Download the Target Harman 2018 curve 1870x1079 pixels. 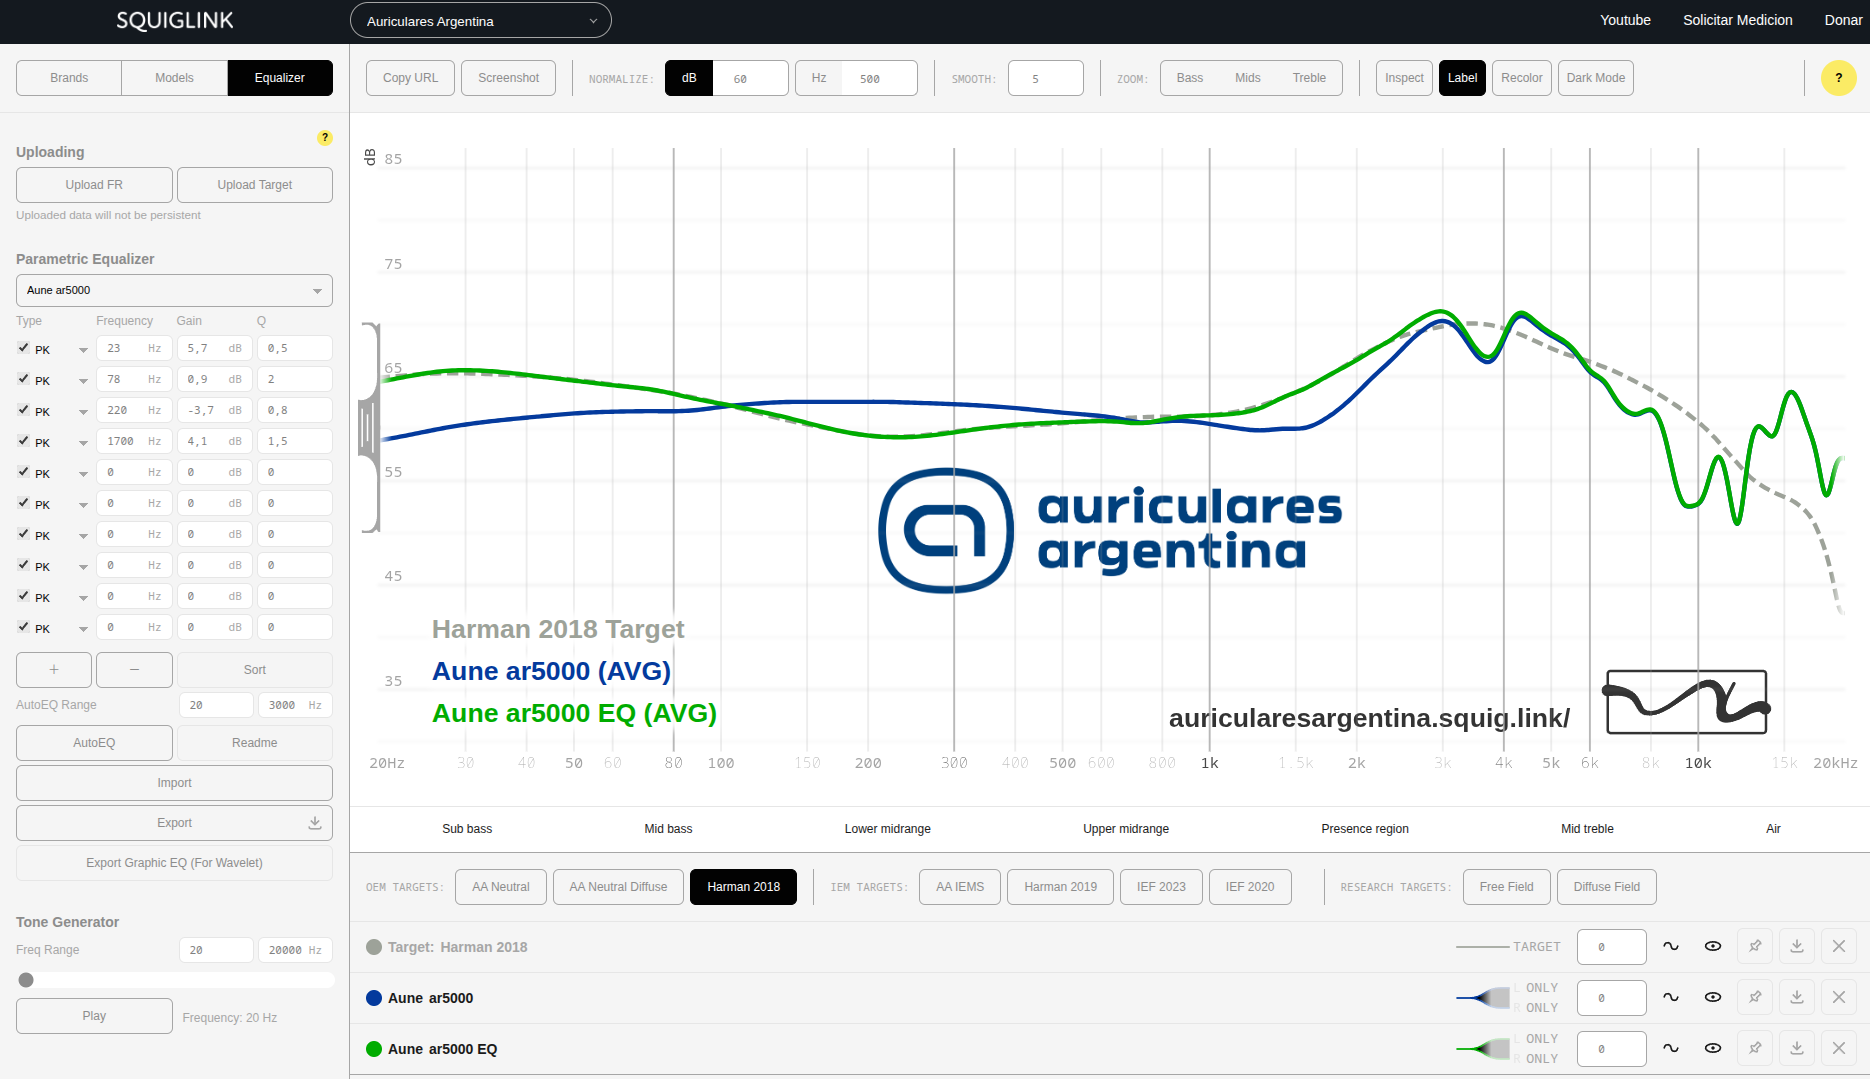click(x=1797, y=946)
